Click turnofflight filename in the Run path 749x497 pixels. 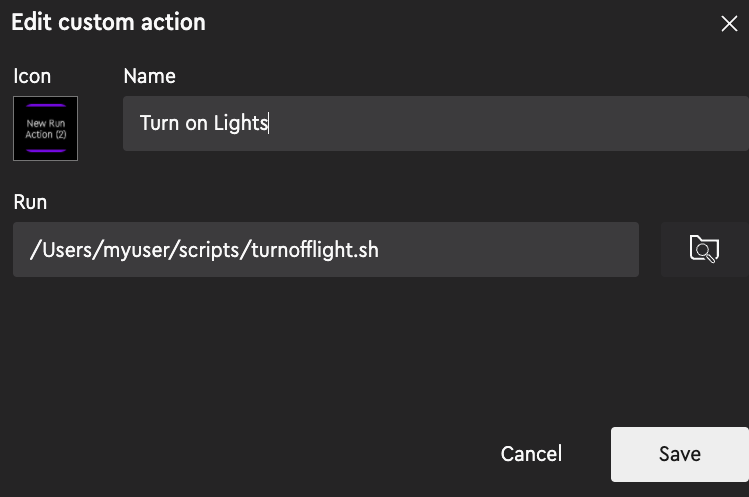[296, 249]
